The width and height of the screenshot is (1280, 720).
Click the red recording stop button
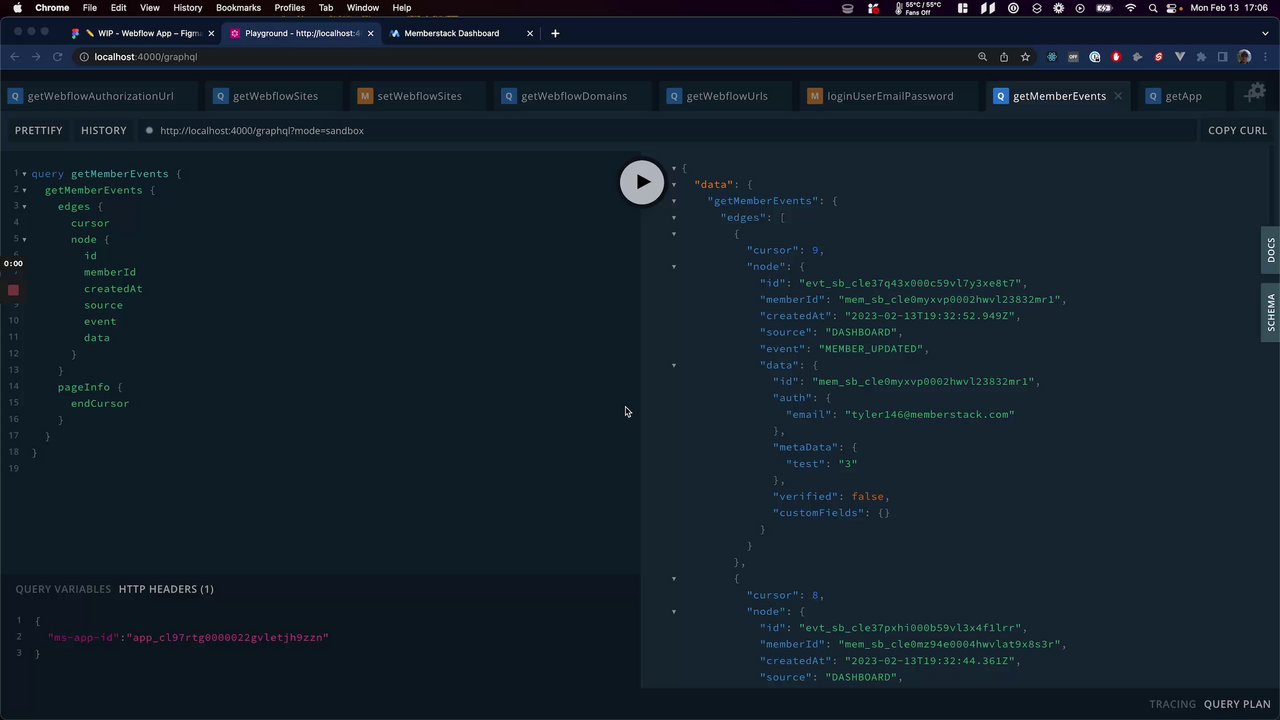13,290
